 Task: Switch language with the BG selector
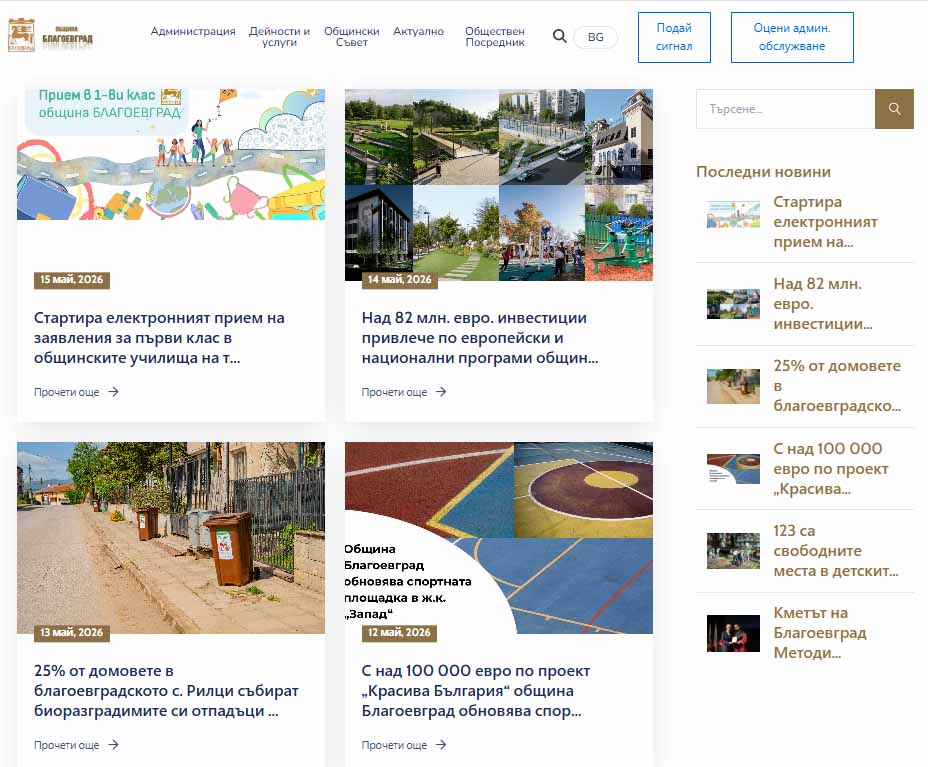point(595,37)
